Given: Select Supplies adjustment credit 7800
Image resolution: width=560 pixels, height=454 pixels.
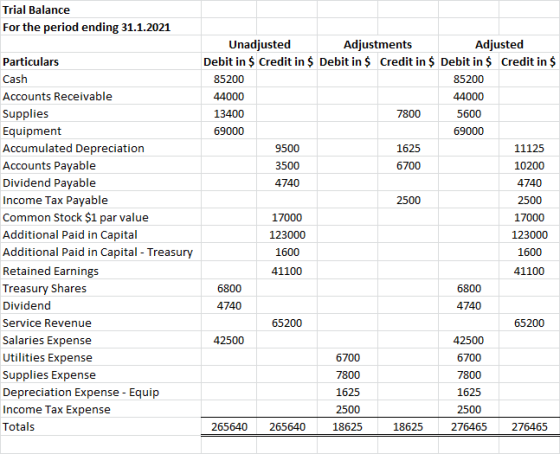Looking at the screenshot, I should [x=409, y=114].
